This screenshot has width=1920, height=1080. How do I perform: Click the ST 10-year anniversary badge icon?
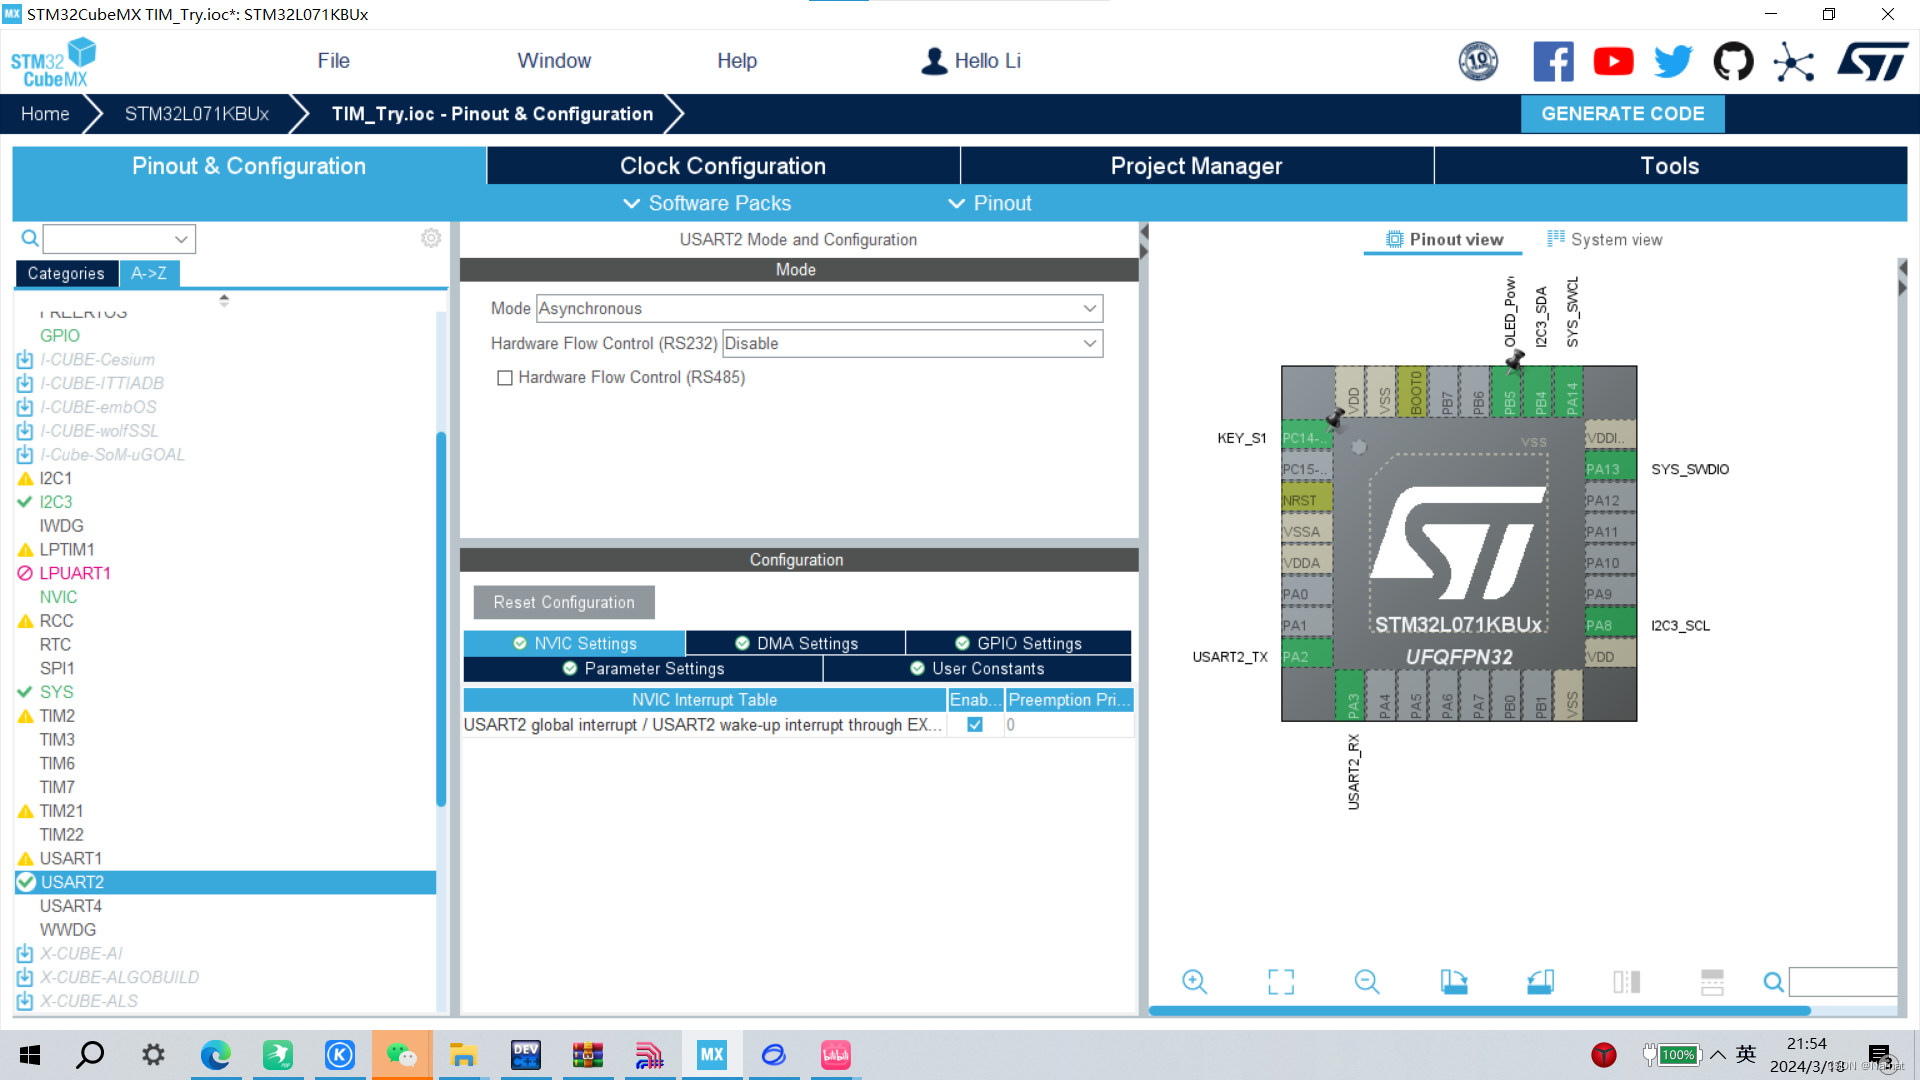pyautogui.click(x=1478, y=61)
